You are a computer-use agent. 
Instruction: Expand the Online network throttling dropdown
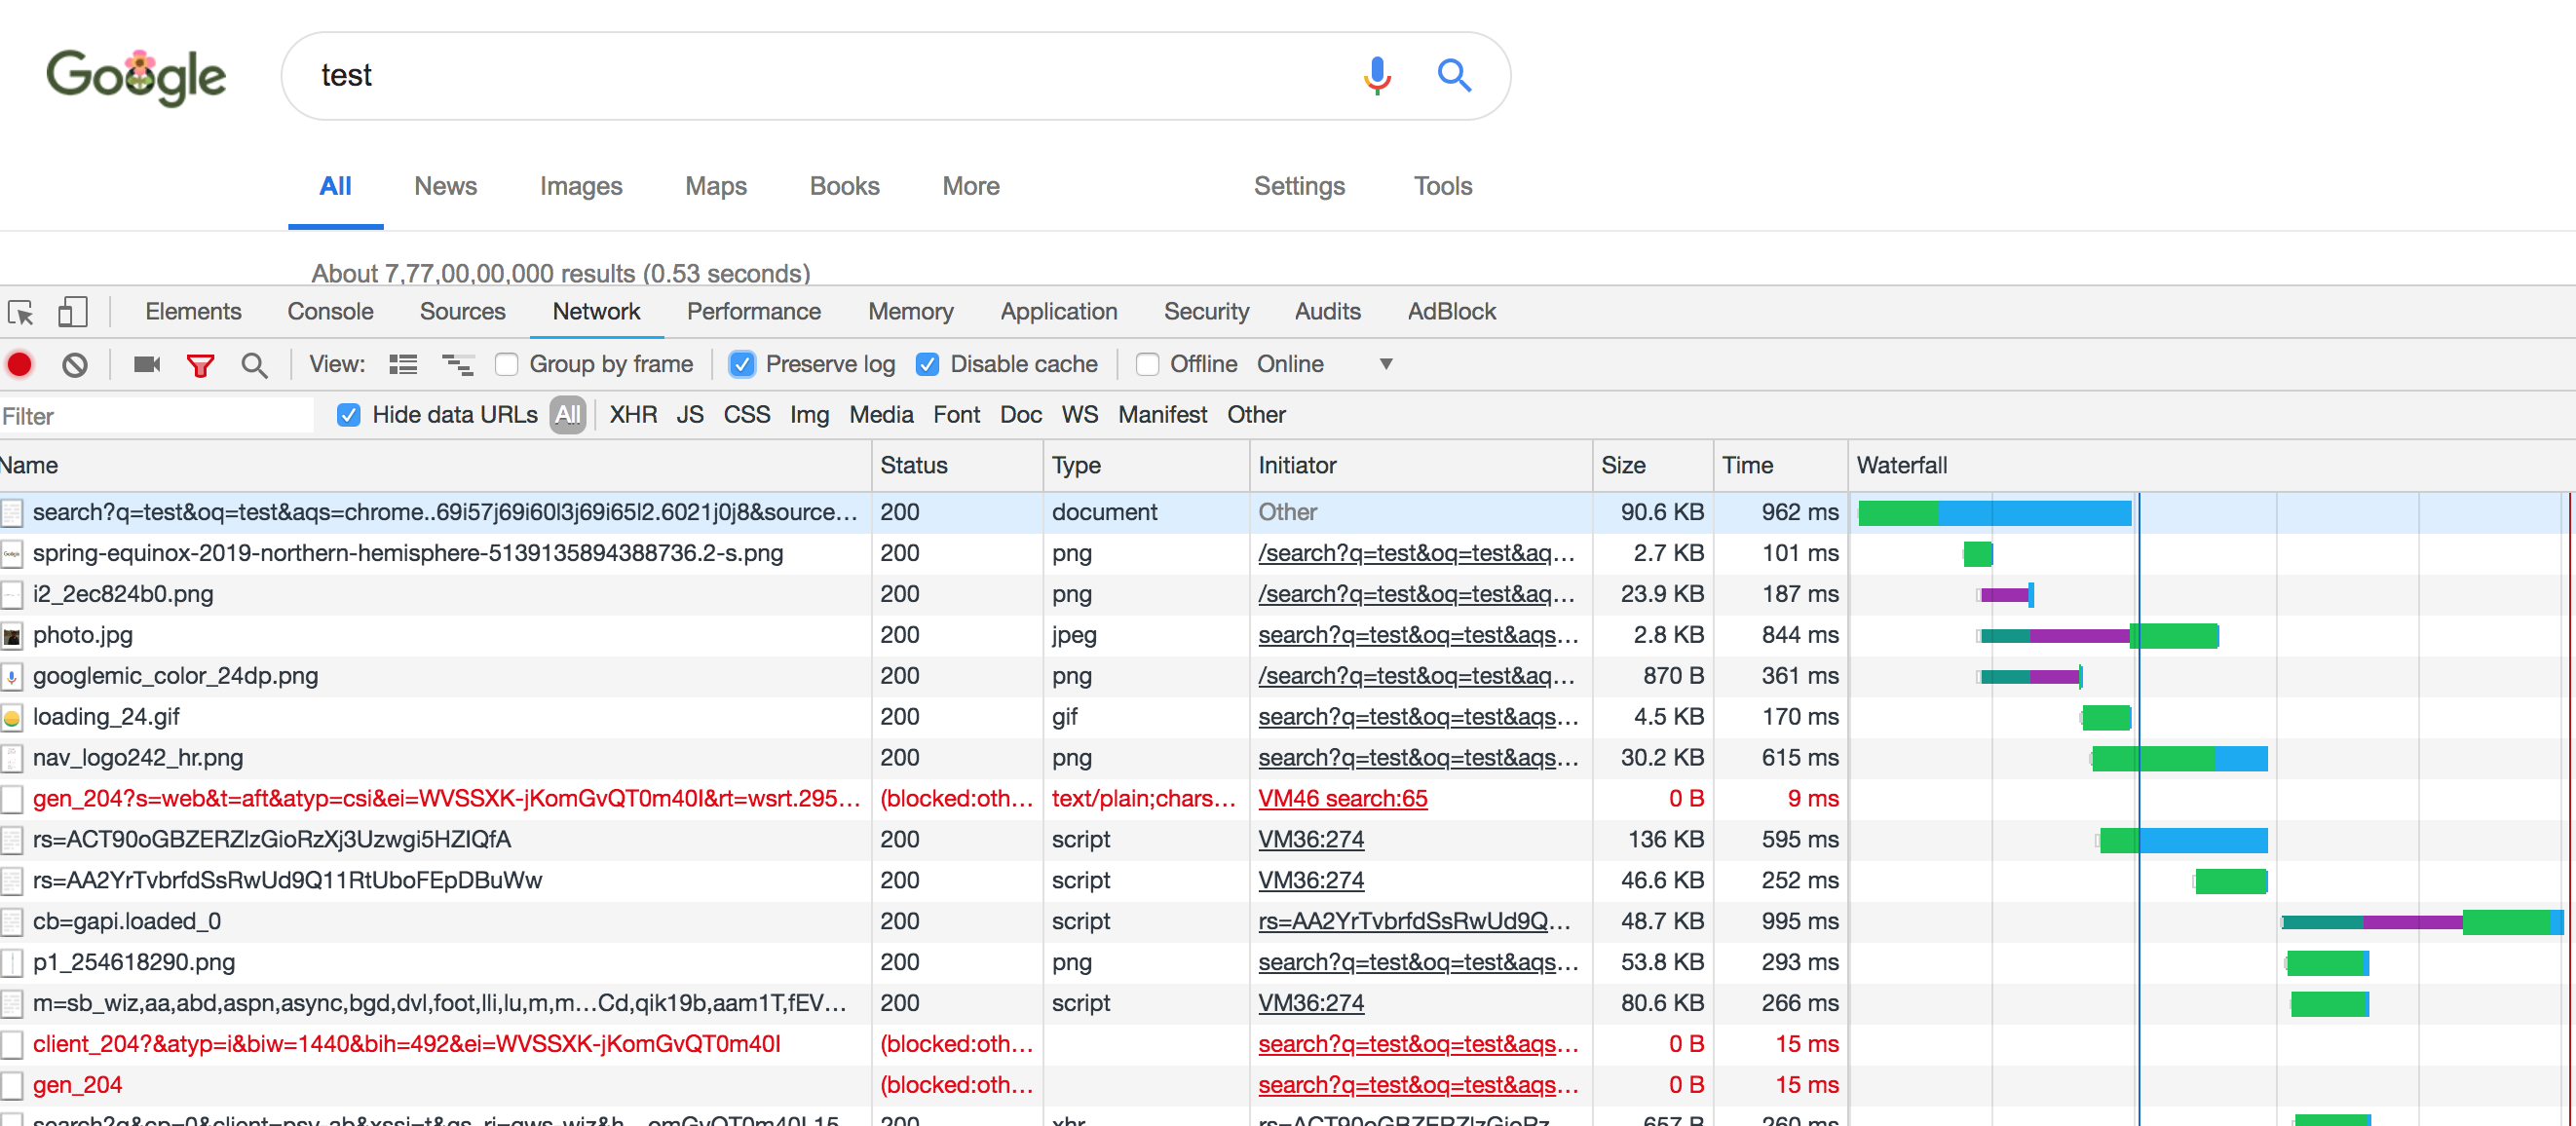click(1384, 364)
